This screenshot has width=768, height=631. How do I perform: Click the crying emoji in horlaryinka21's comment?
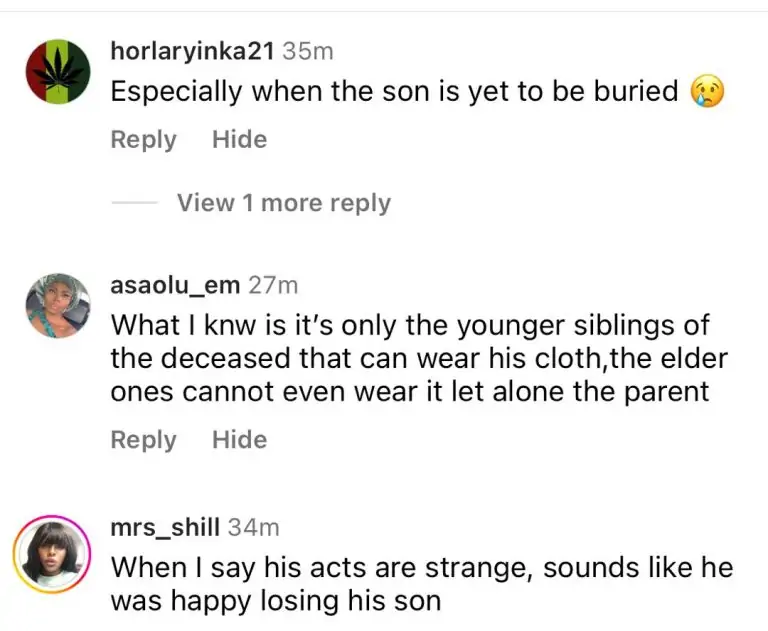pos(706,92)
